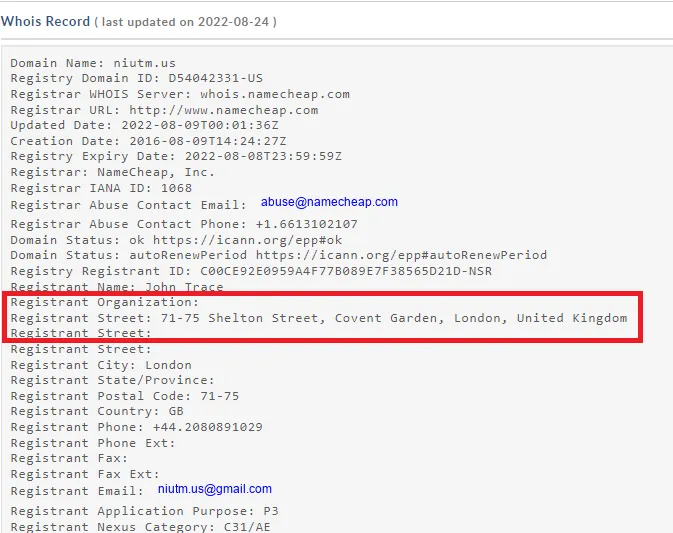This screenshot has width=673, height=533.
Task: Select the Registrant Fax Ext: line
Action: pos(85,474)
